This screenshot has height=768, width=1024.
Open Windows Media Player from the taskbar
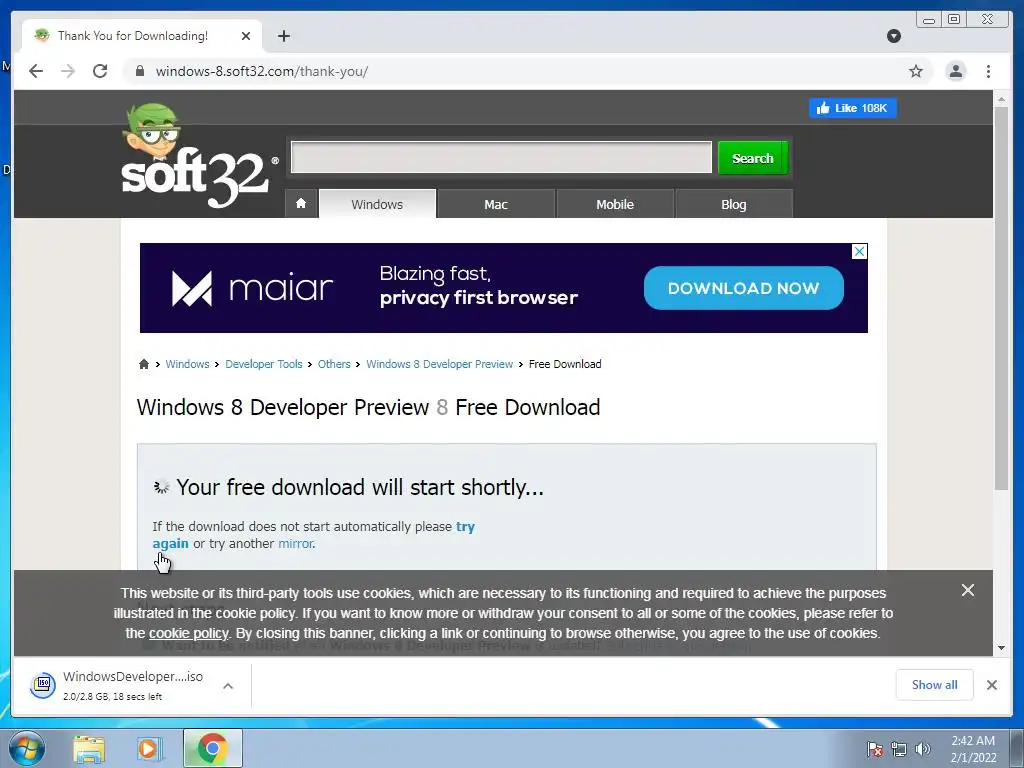(148, 748)
